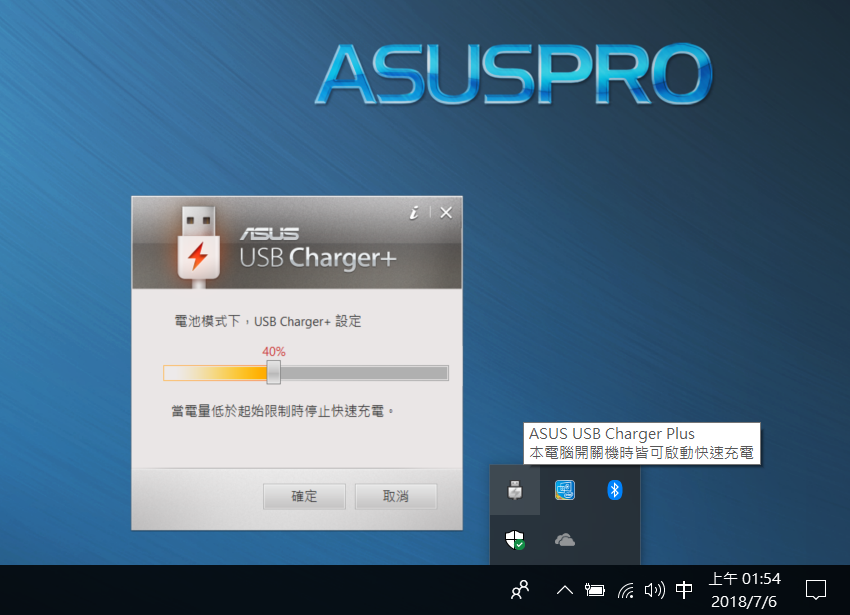Open ASUS USB Charger Plus tray icon
Image resolution: width=850 pixels, height=615 pixels.
515,490
